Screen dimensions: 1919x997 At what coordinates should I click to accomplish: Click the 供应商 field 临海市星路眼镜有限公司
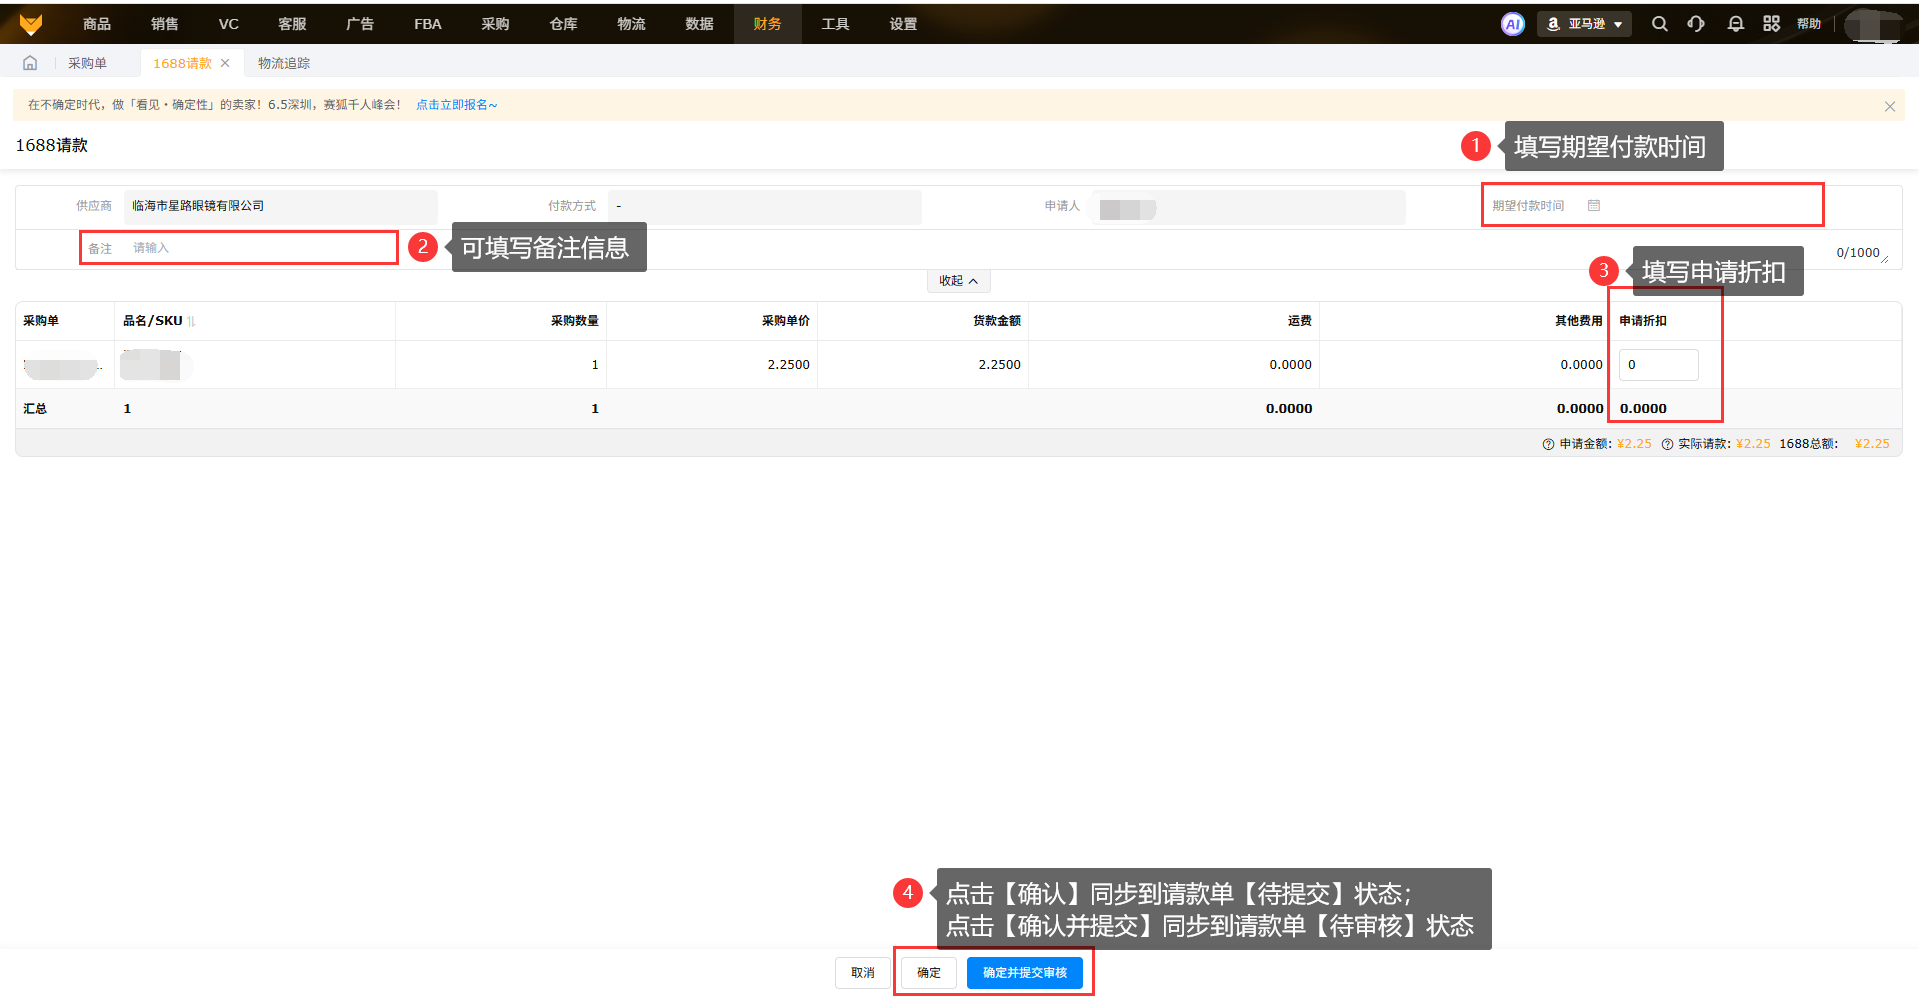281,206
